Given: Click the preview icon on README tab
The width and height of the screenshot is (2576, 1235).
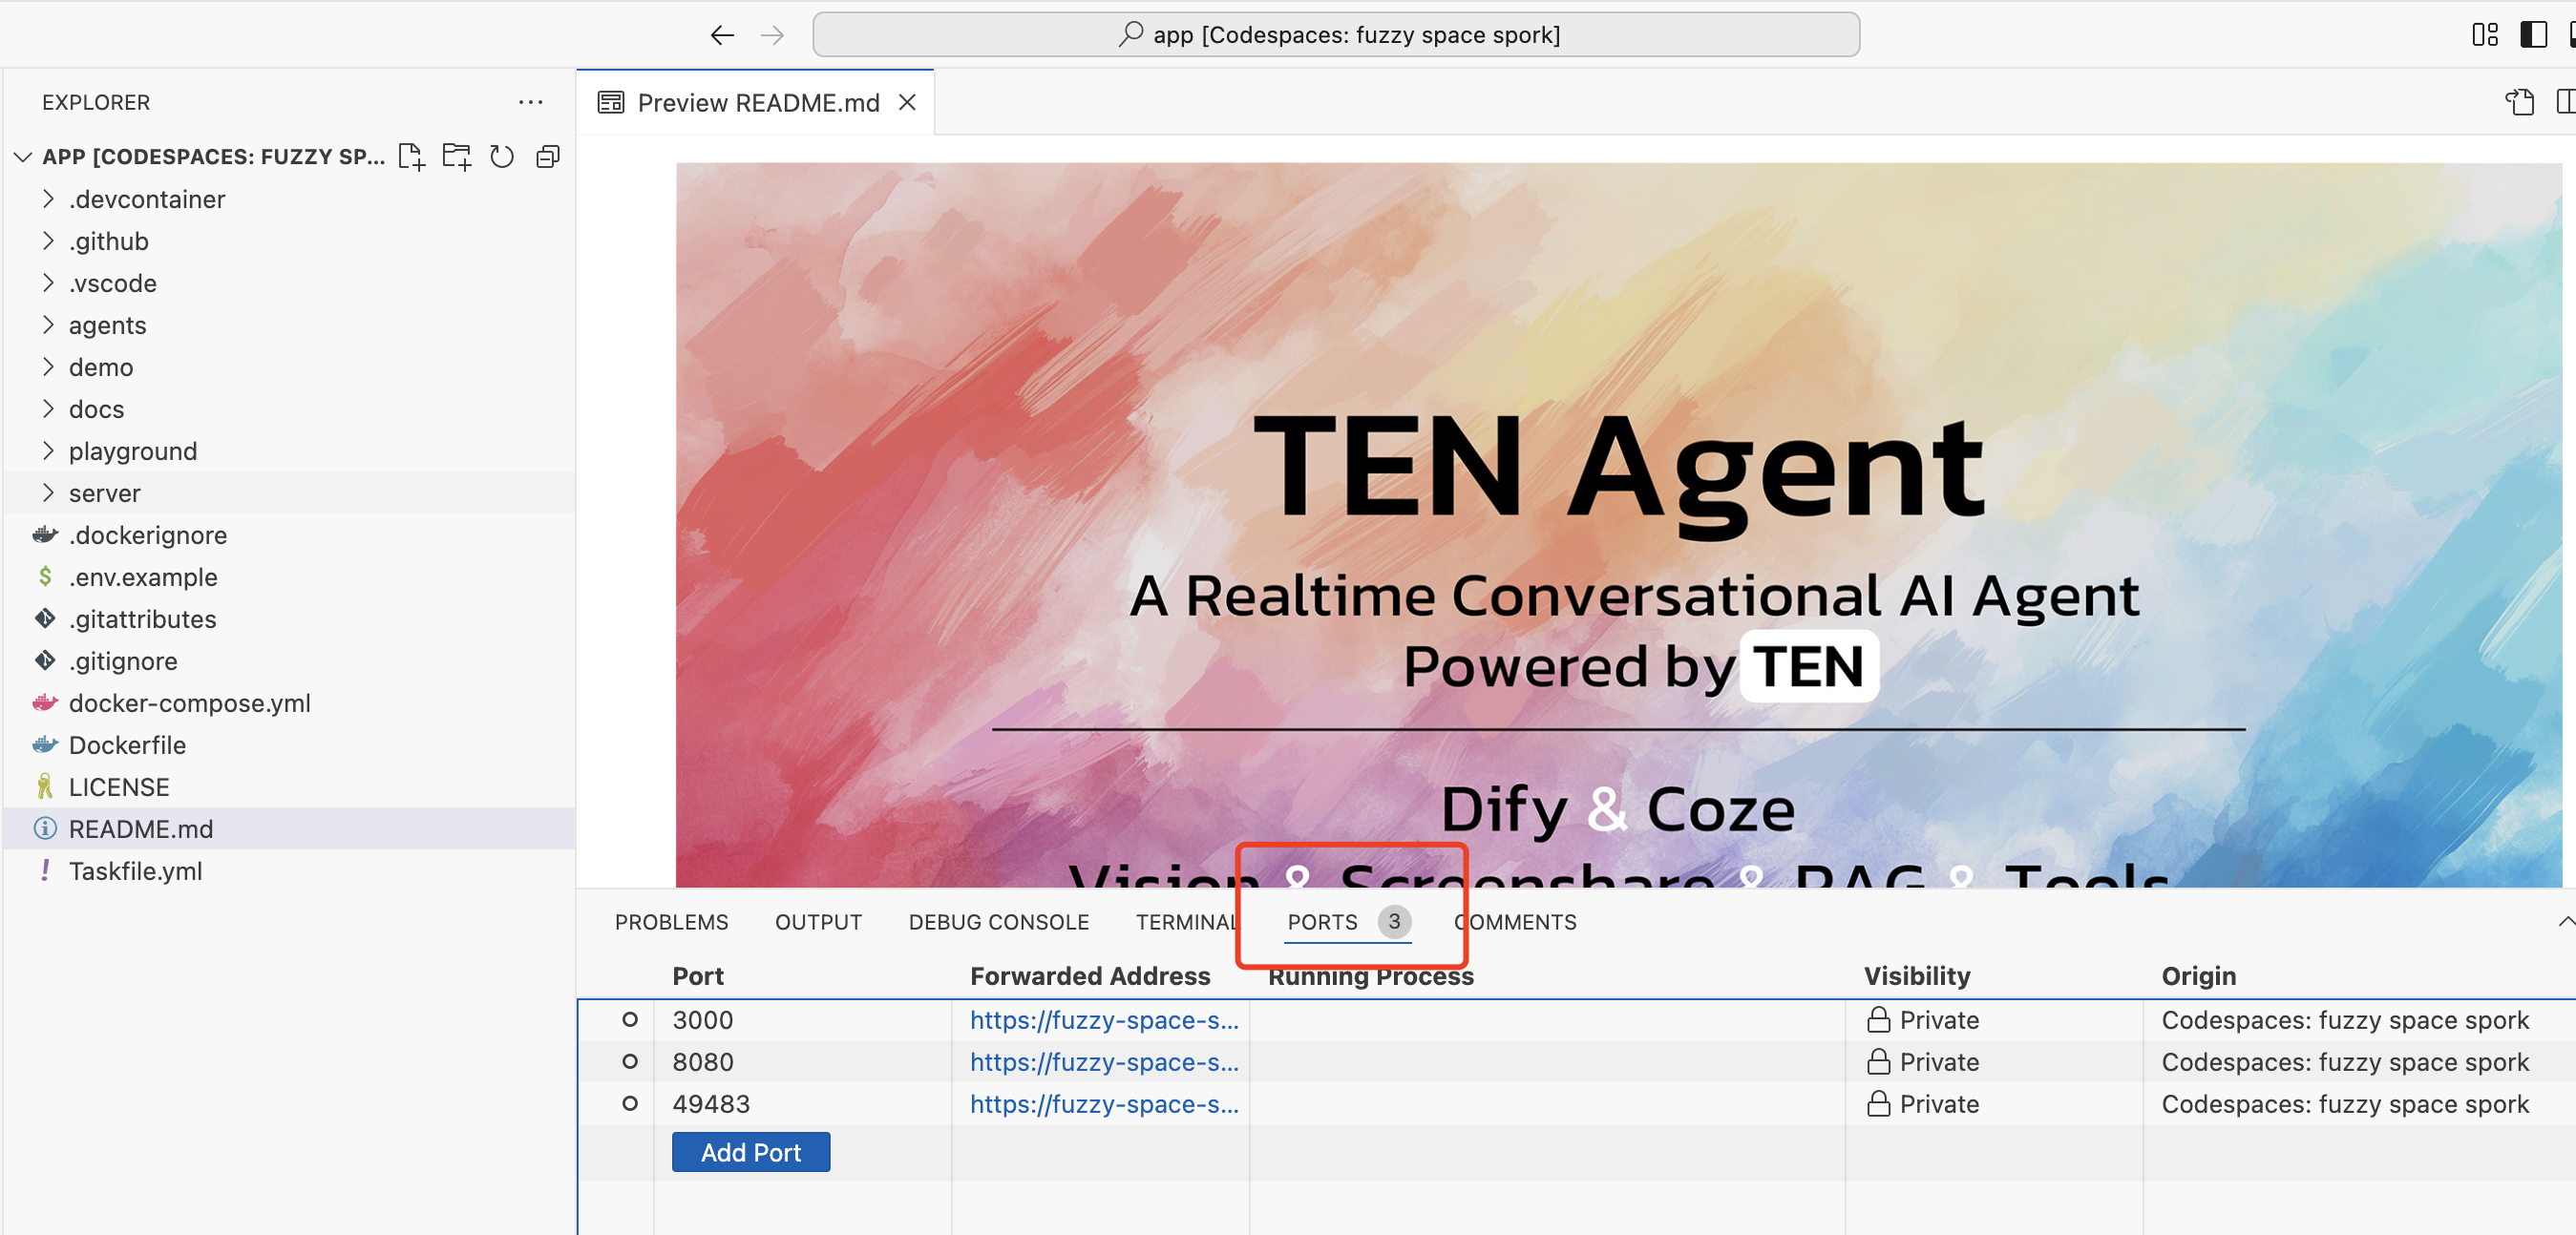Looking at the screenshot, I should [x=611, y=102].
